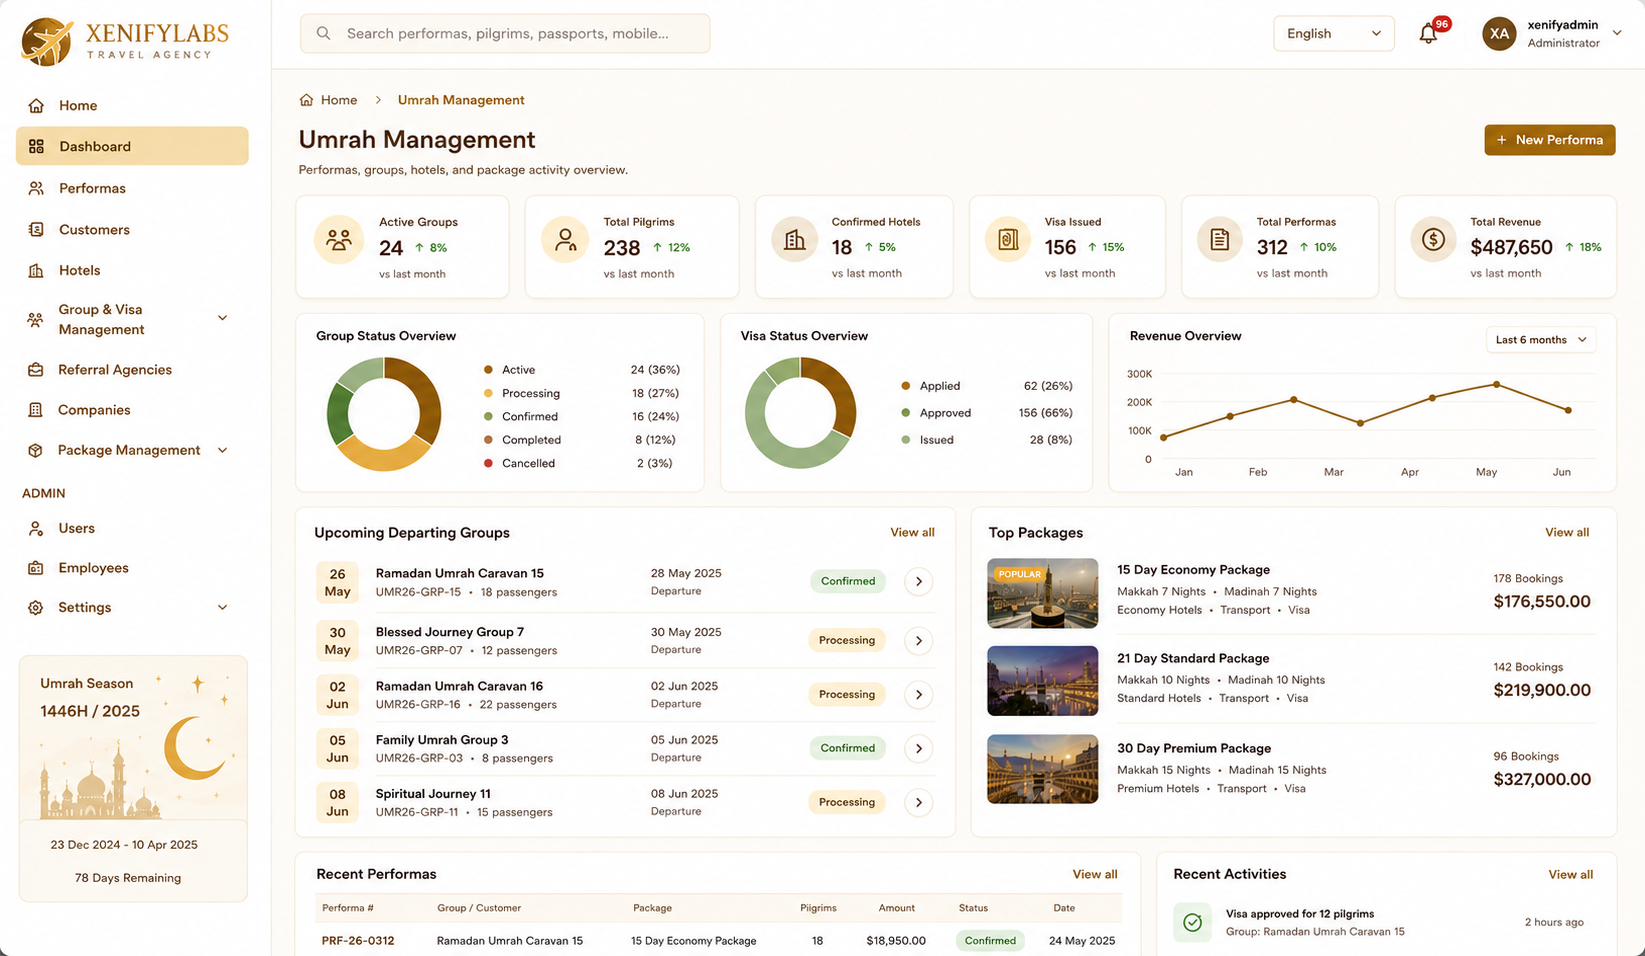Click the Home breadcrumb house icon

coord(306,100)
